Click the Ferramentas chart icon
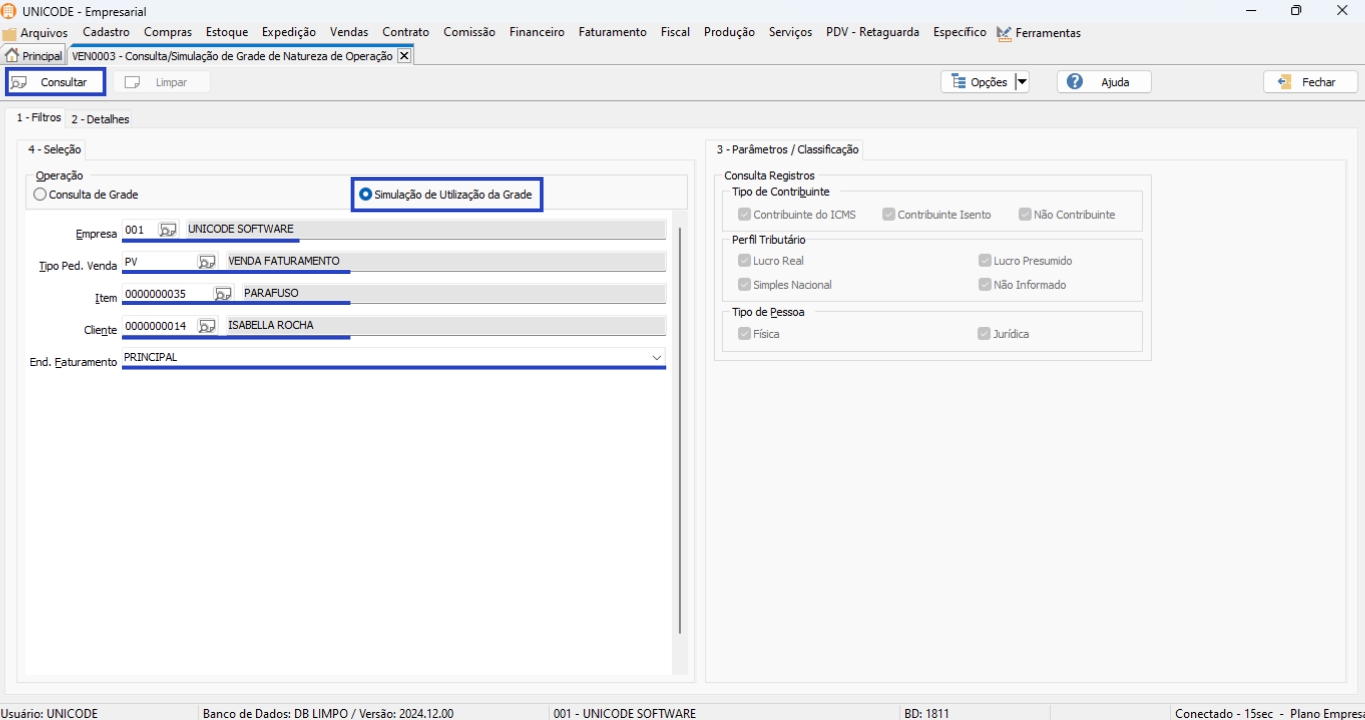The width and height of the screenshot is (1365, 720). 1004,33
